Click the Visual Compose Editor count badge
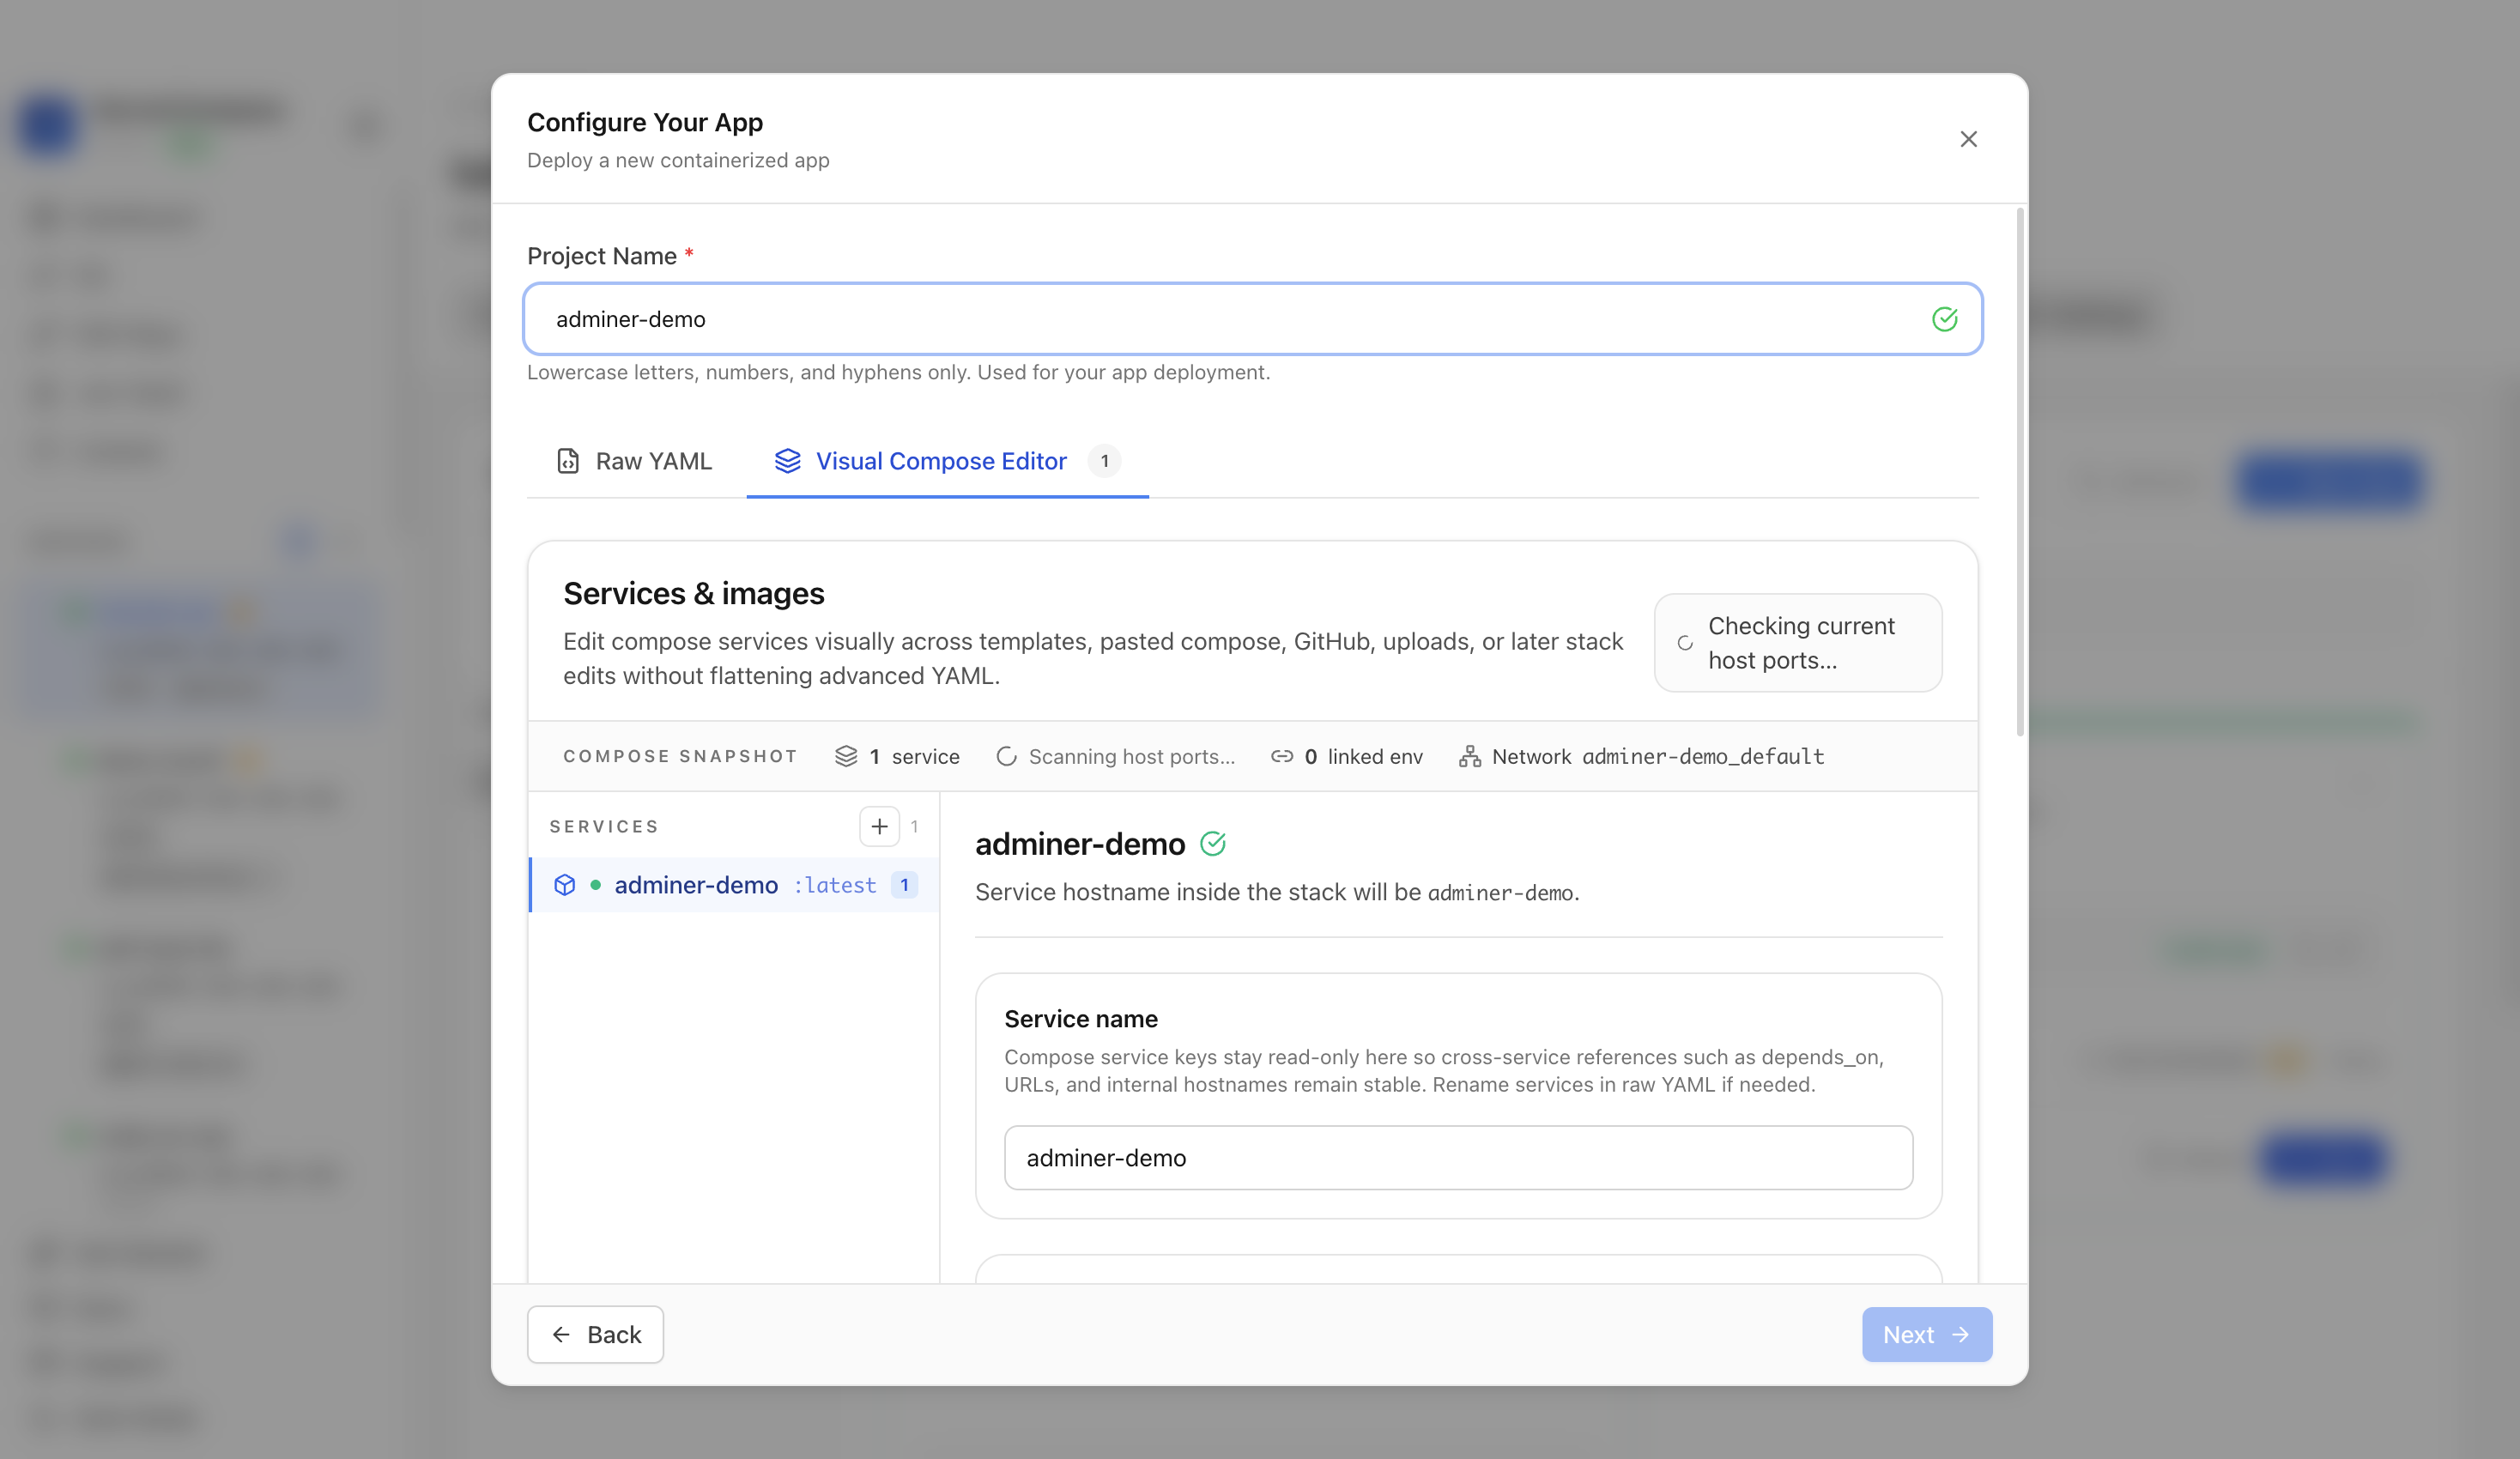 (x=1104, y=461)
